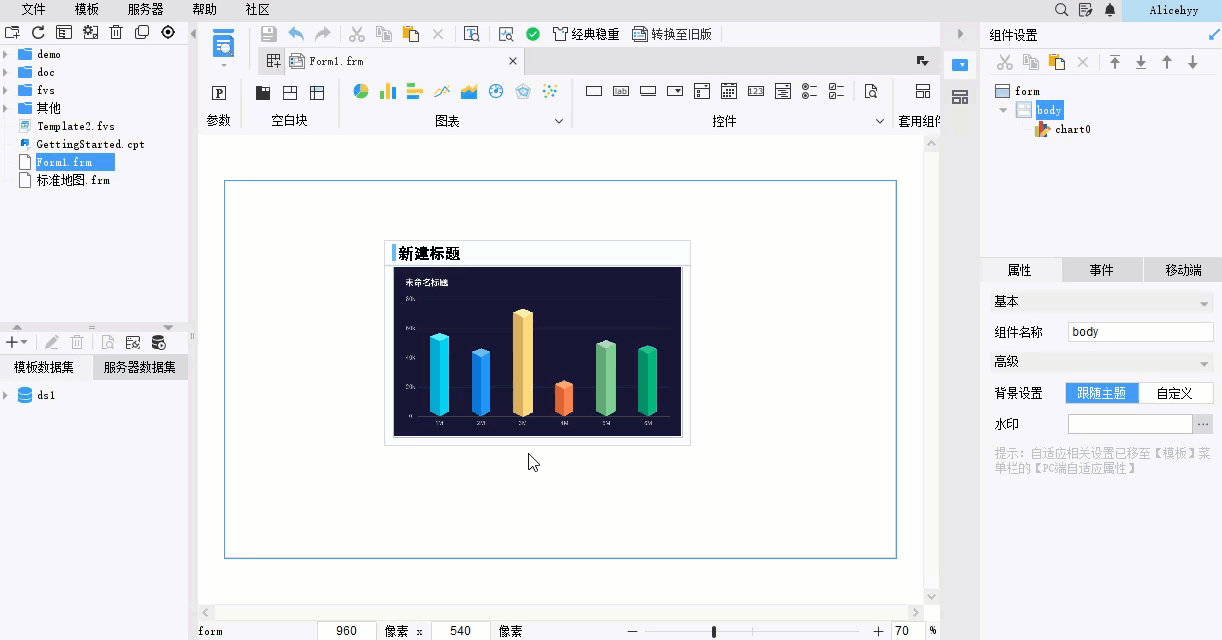Switch to 服务器数据集 tab
1222x640 pixels.
140,367
